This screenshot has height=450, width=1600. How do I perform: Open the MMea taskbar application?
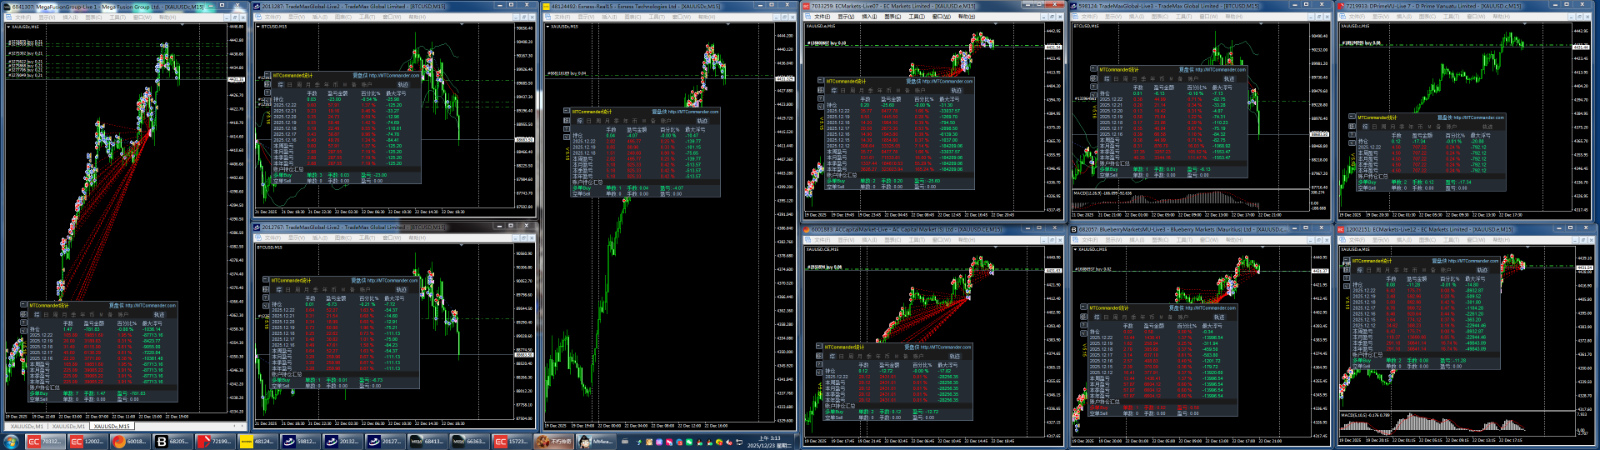(595, 441)
